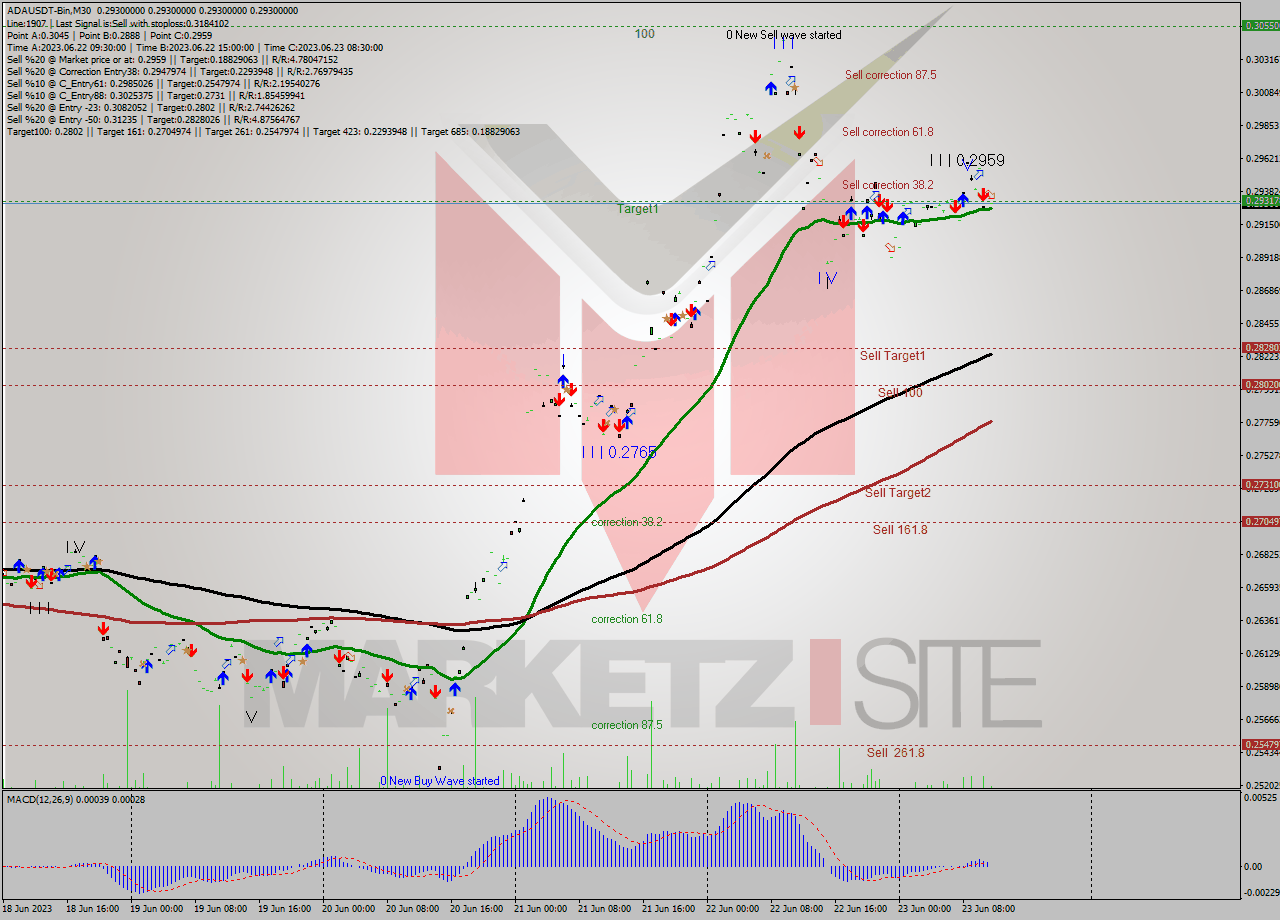This screenshot has height=920, width=1280.
Task: Click the green 0.29317 current price tag
Action: (x=1260, y=201)
